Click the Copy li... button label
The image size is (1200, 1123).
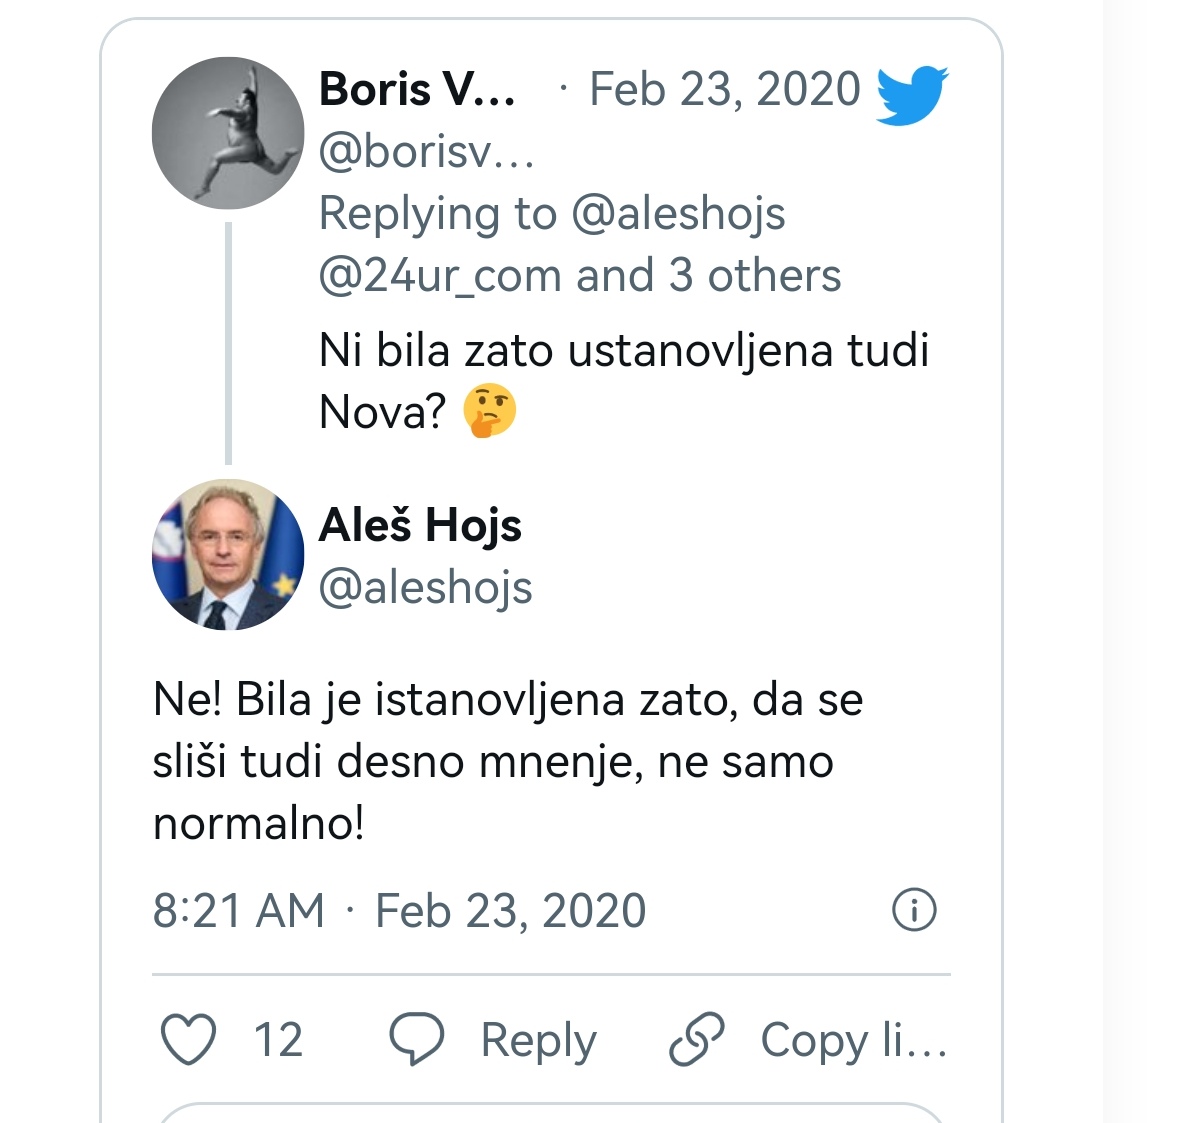click(854, 1040)
